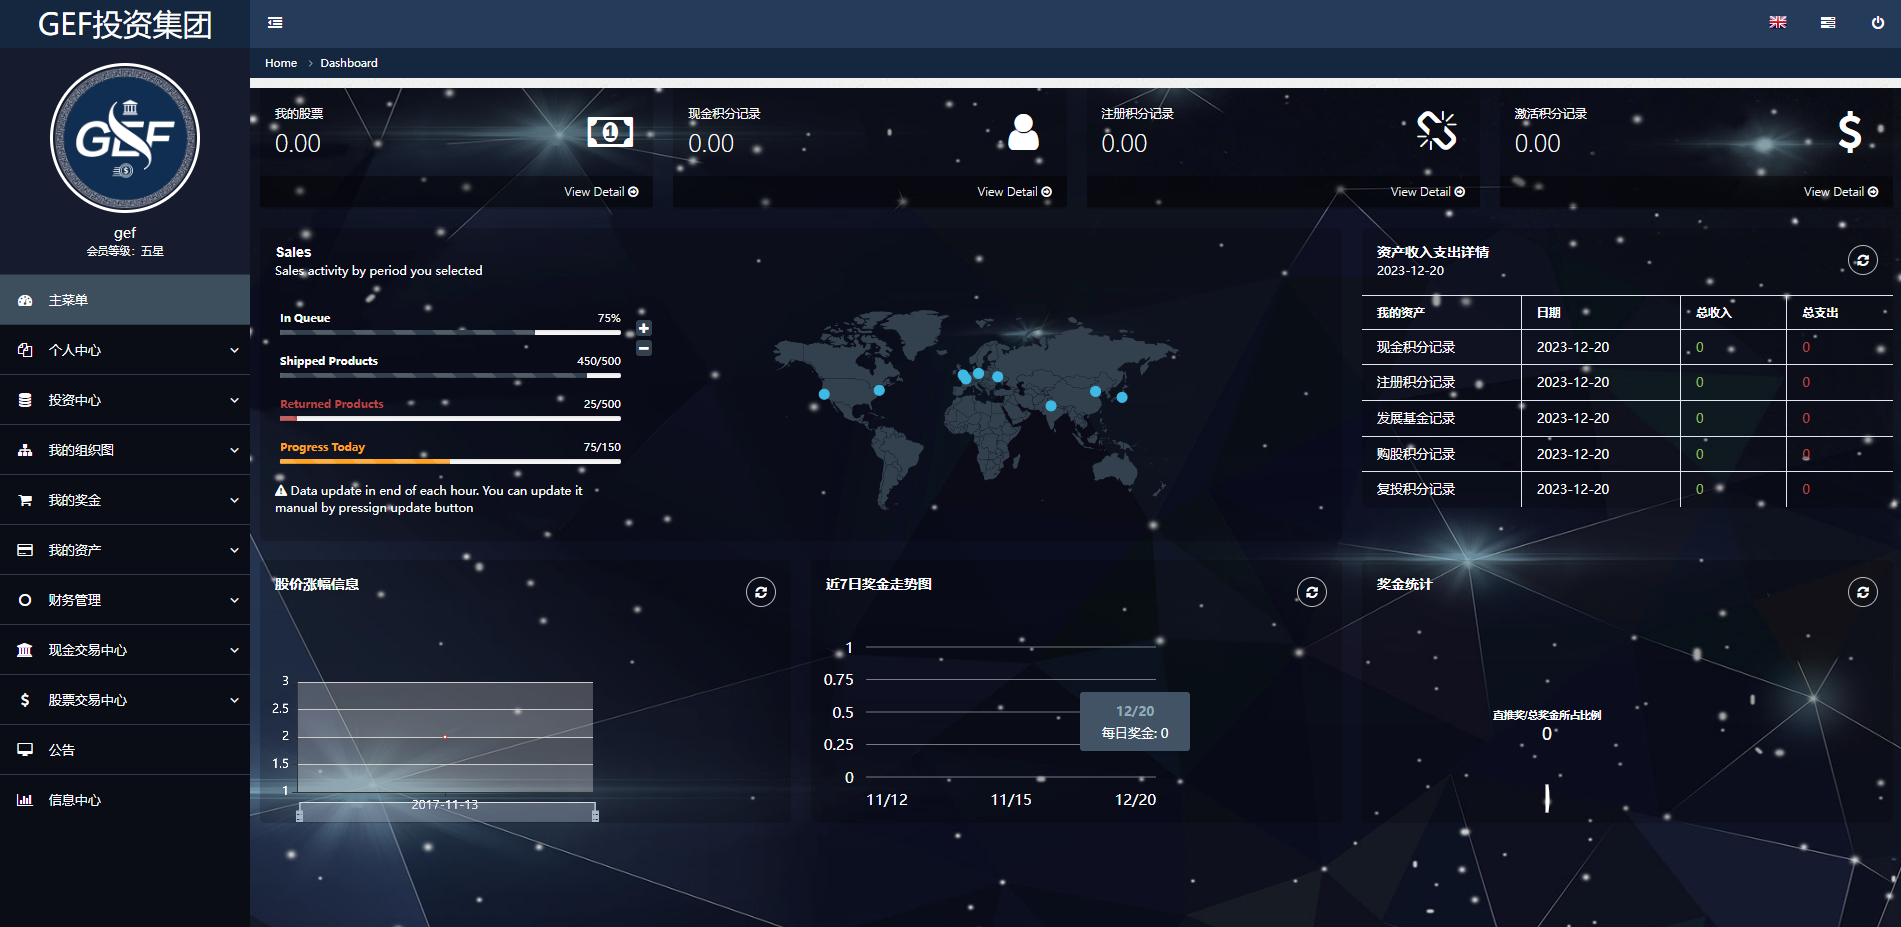Click the icon beside 个人中心
Viewport: 1901px width, 927px height.
point(25,350)
